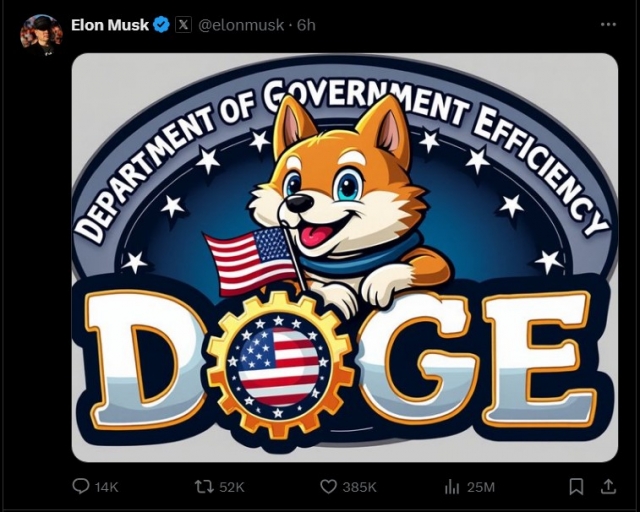
Task: Open Elon Musk's profile avatar
Action: pos(41,35)
